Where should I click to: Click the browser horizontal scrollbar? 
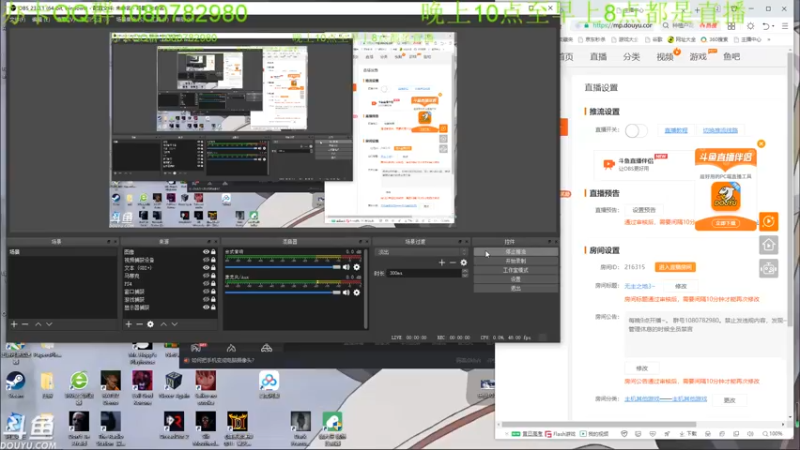(x=599, y=424)
